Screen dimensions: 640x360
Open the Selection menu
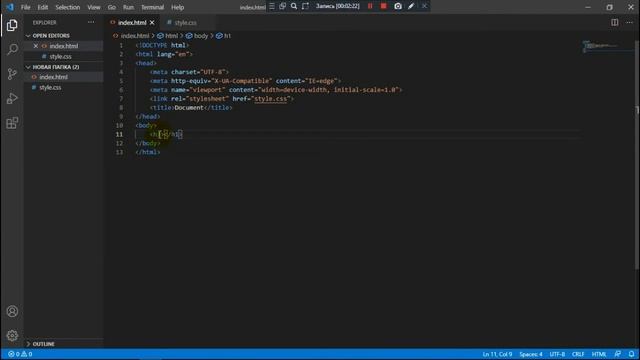pyautogui.click(x=68, y=7)
